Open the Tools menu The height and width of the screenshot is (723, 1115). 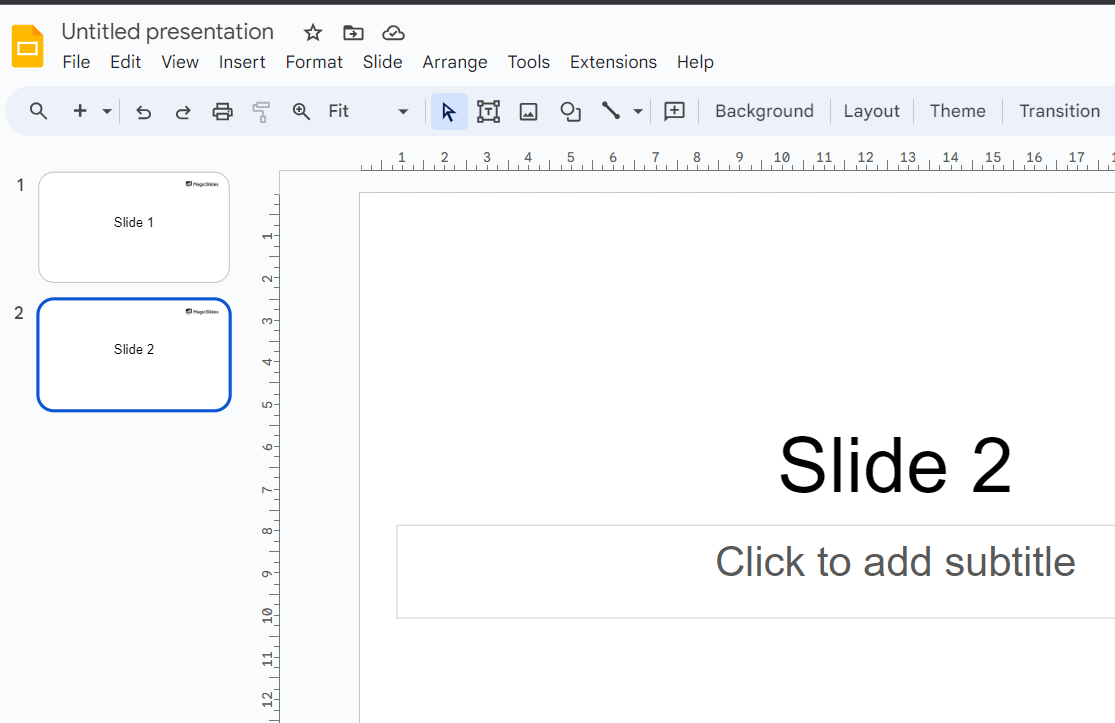click(x=528, y=63)
